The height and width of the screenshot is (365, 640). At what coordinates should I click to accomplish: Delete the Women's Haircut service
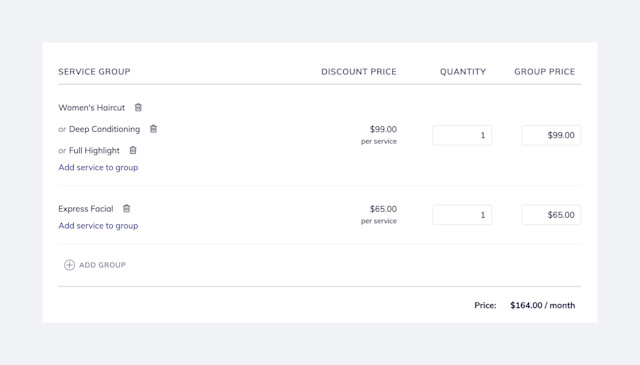coord(138,107)
